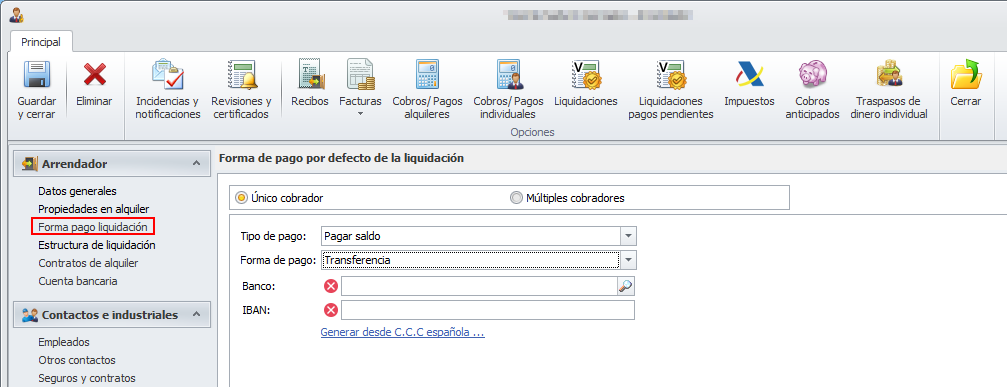1007x387 pixels.
Task: Switch to the Principal ribbon tab
Action: coord(41,42)
